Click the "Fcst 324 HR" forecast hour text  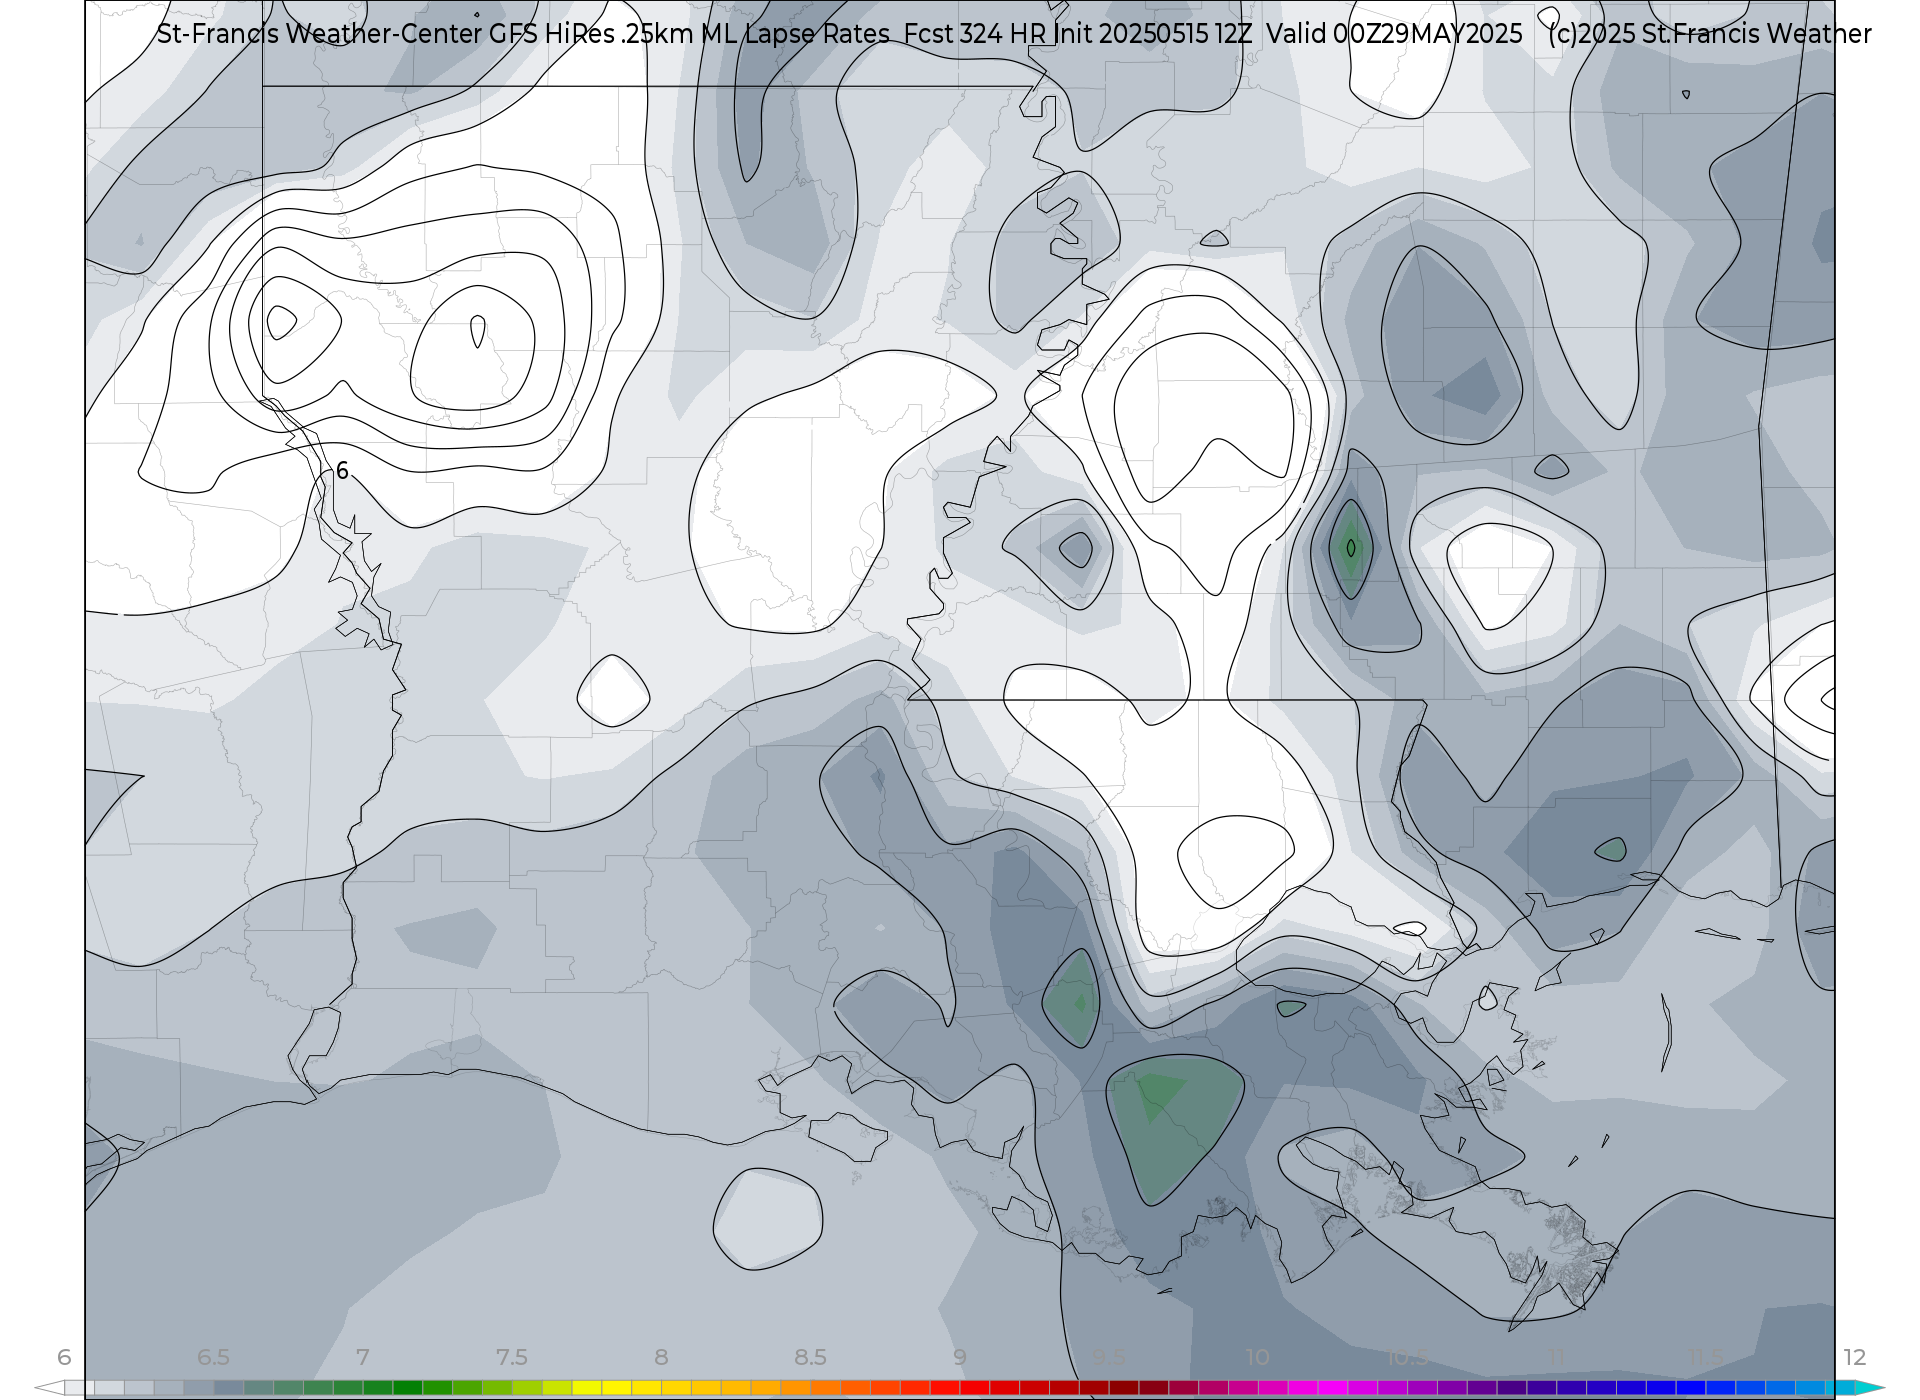[x=975, y=34]
